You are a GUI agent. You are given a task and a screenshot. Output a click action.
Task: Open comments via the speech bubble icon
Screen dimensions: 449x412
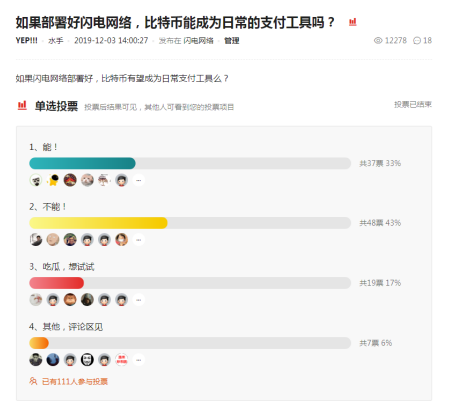click(417, 41)
